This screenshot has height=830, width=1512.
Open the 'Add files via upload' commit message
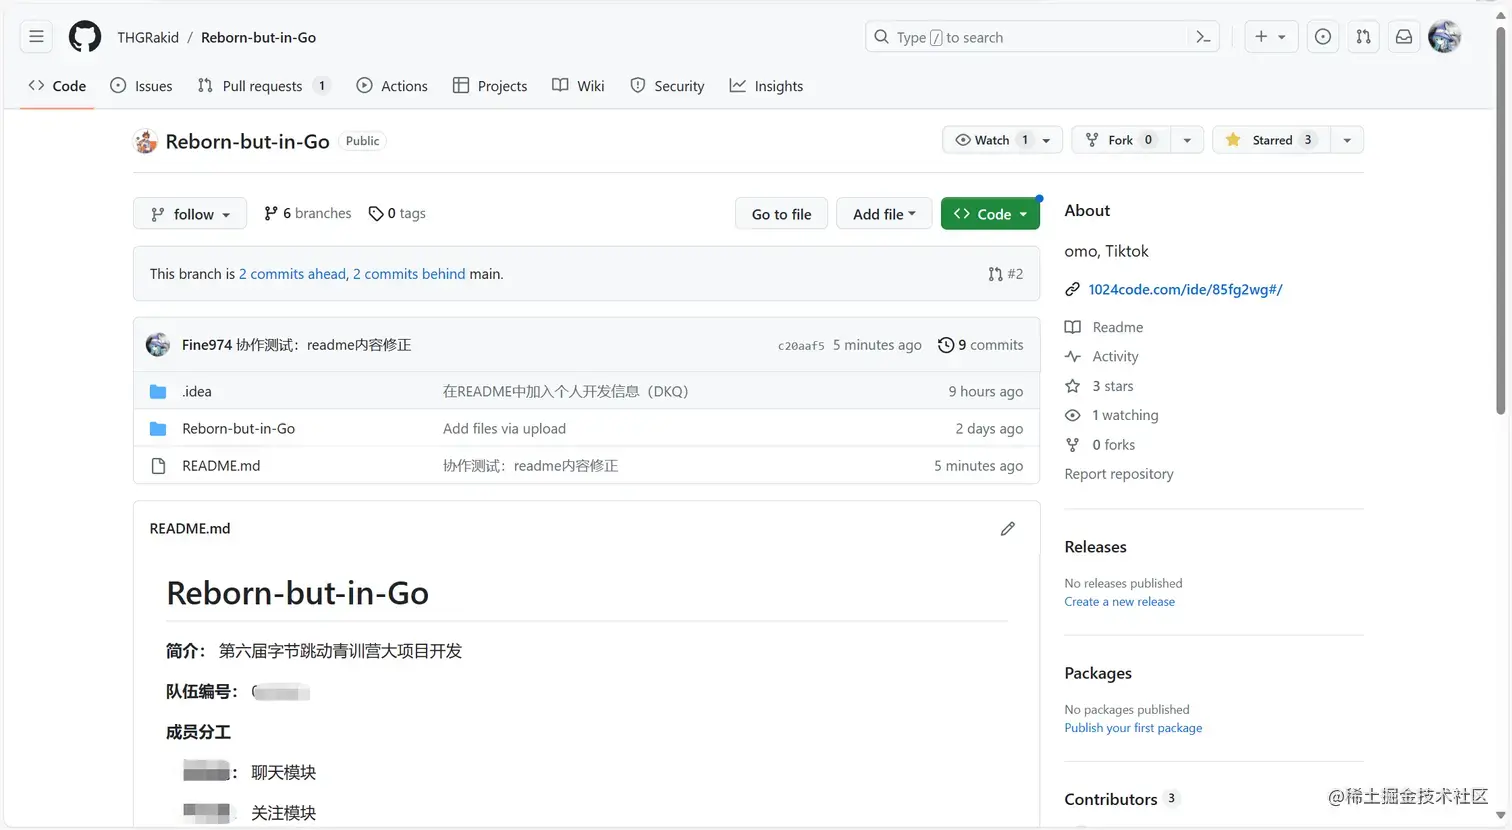click(504, 429)
